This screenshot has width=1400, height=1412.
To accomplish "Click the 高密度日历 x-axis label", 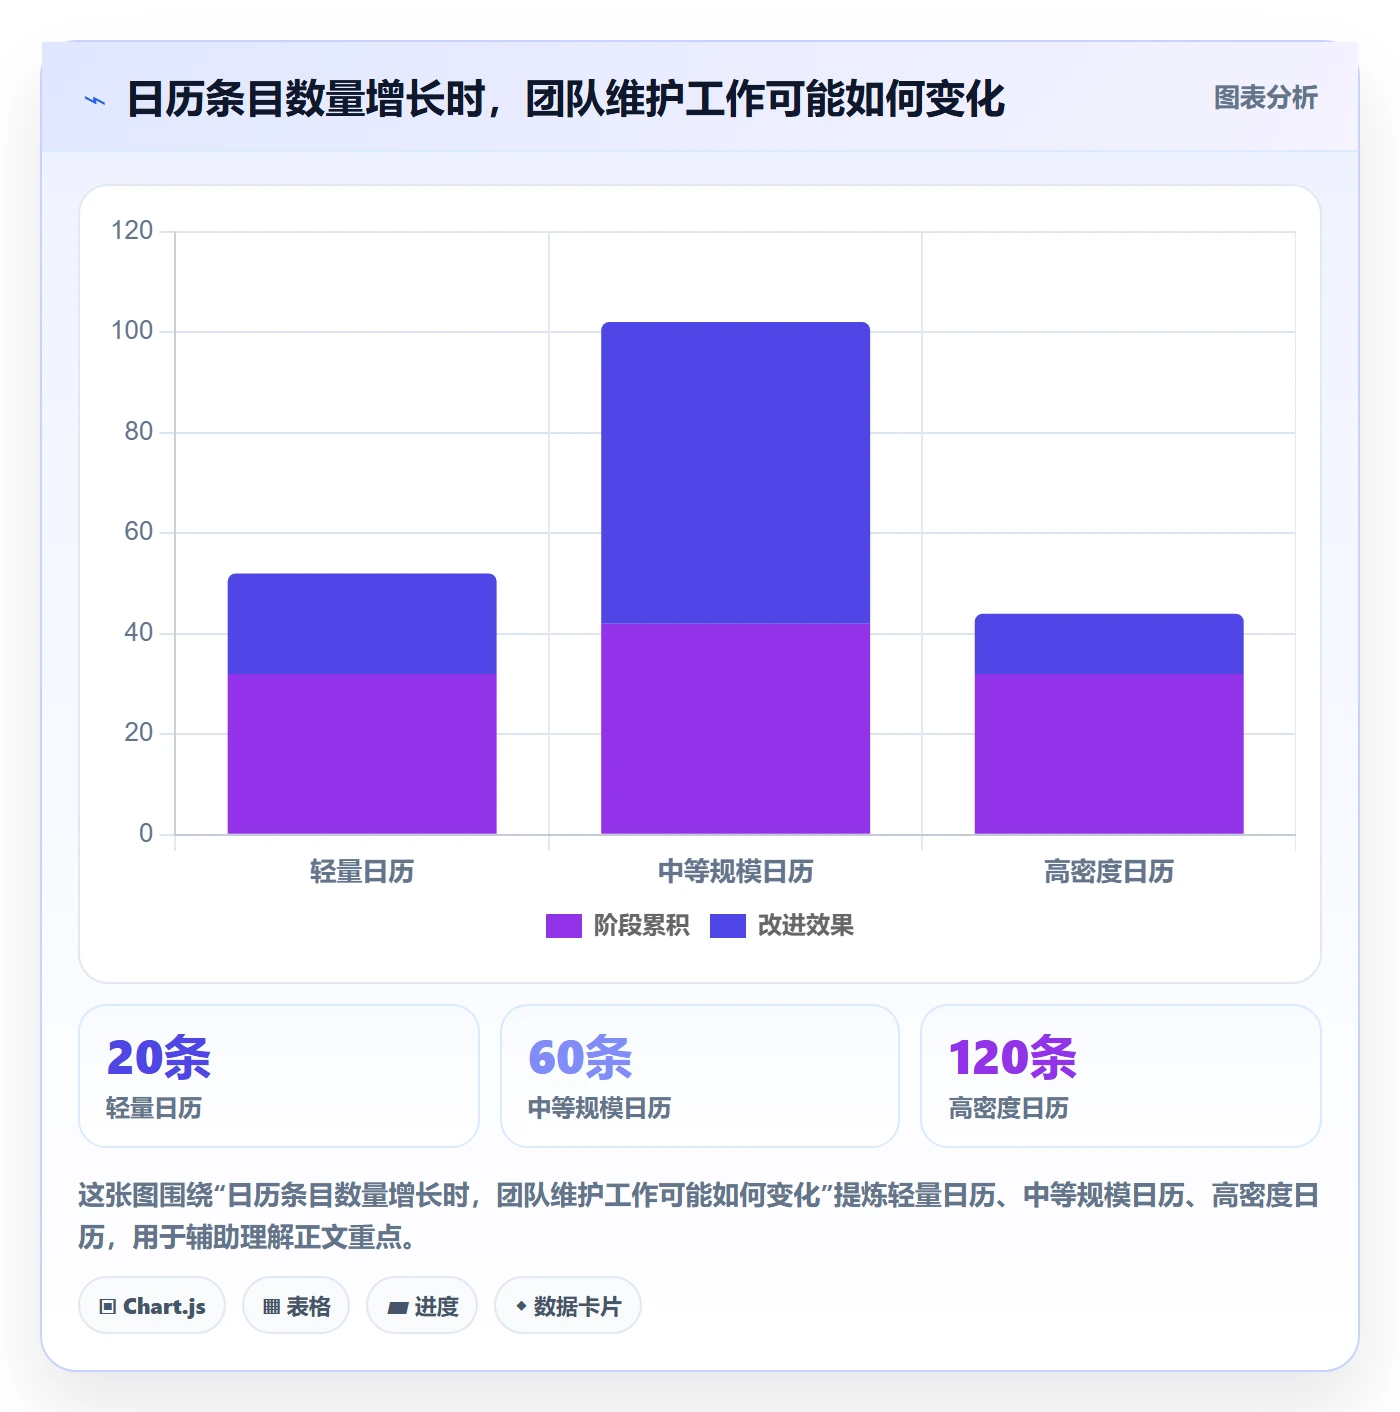I will pos(1109,872).
